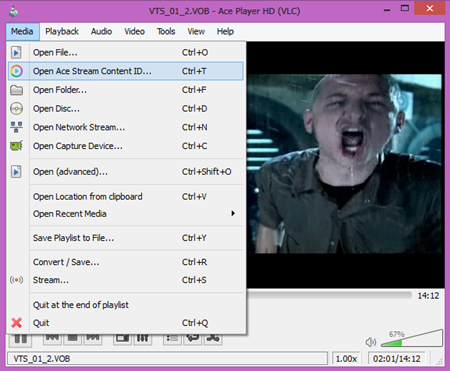Screen dimensions: 450x371
Task: Open the Media menu
Action: coord(22,32)
